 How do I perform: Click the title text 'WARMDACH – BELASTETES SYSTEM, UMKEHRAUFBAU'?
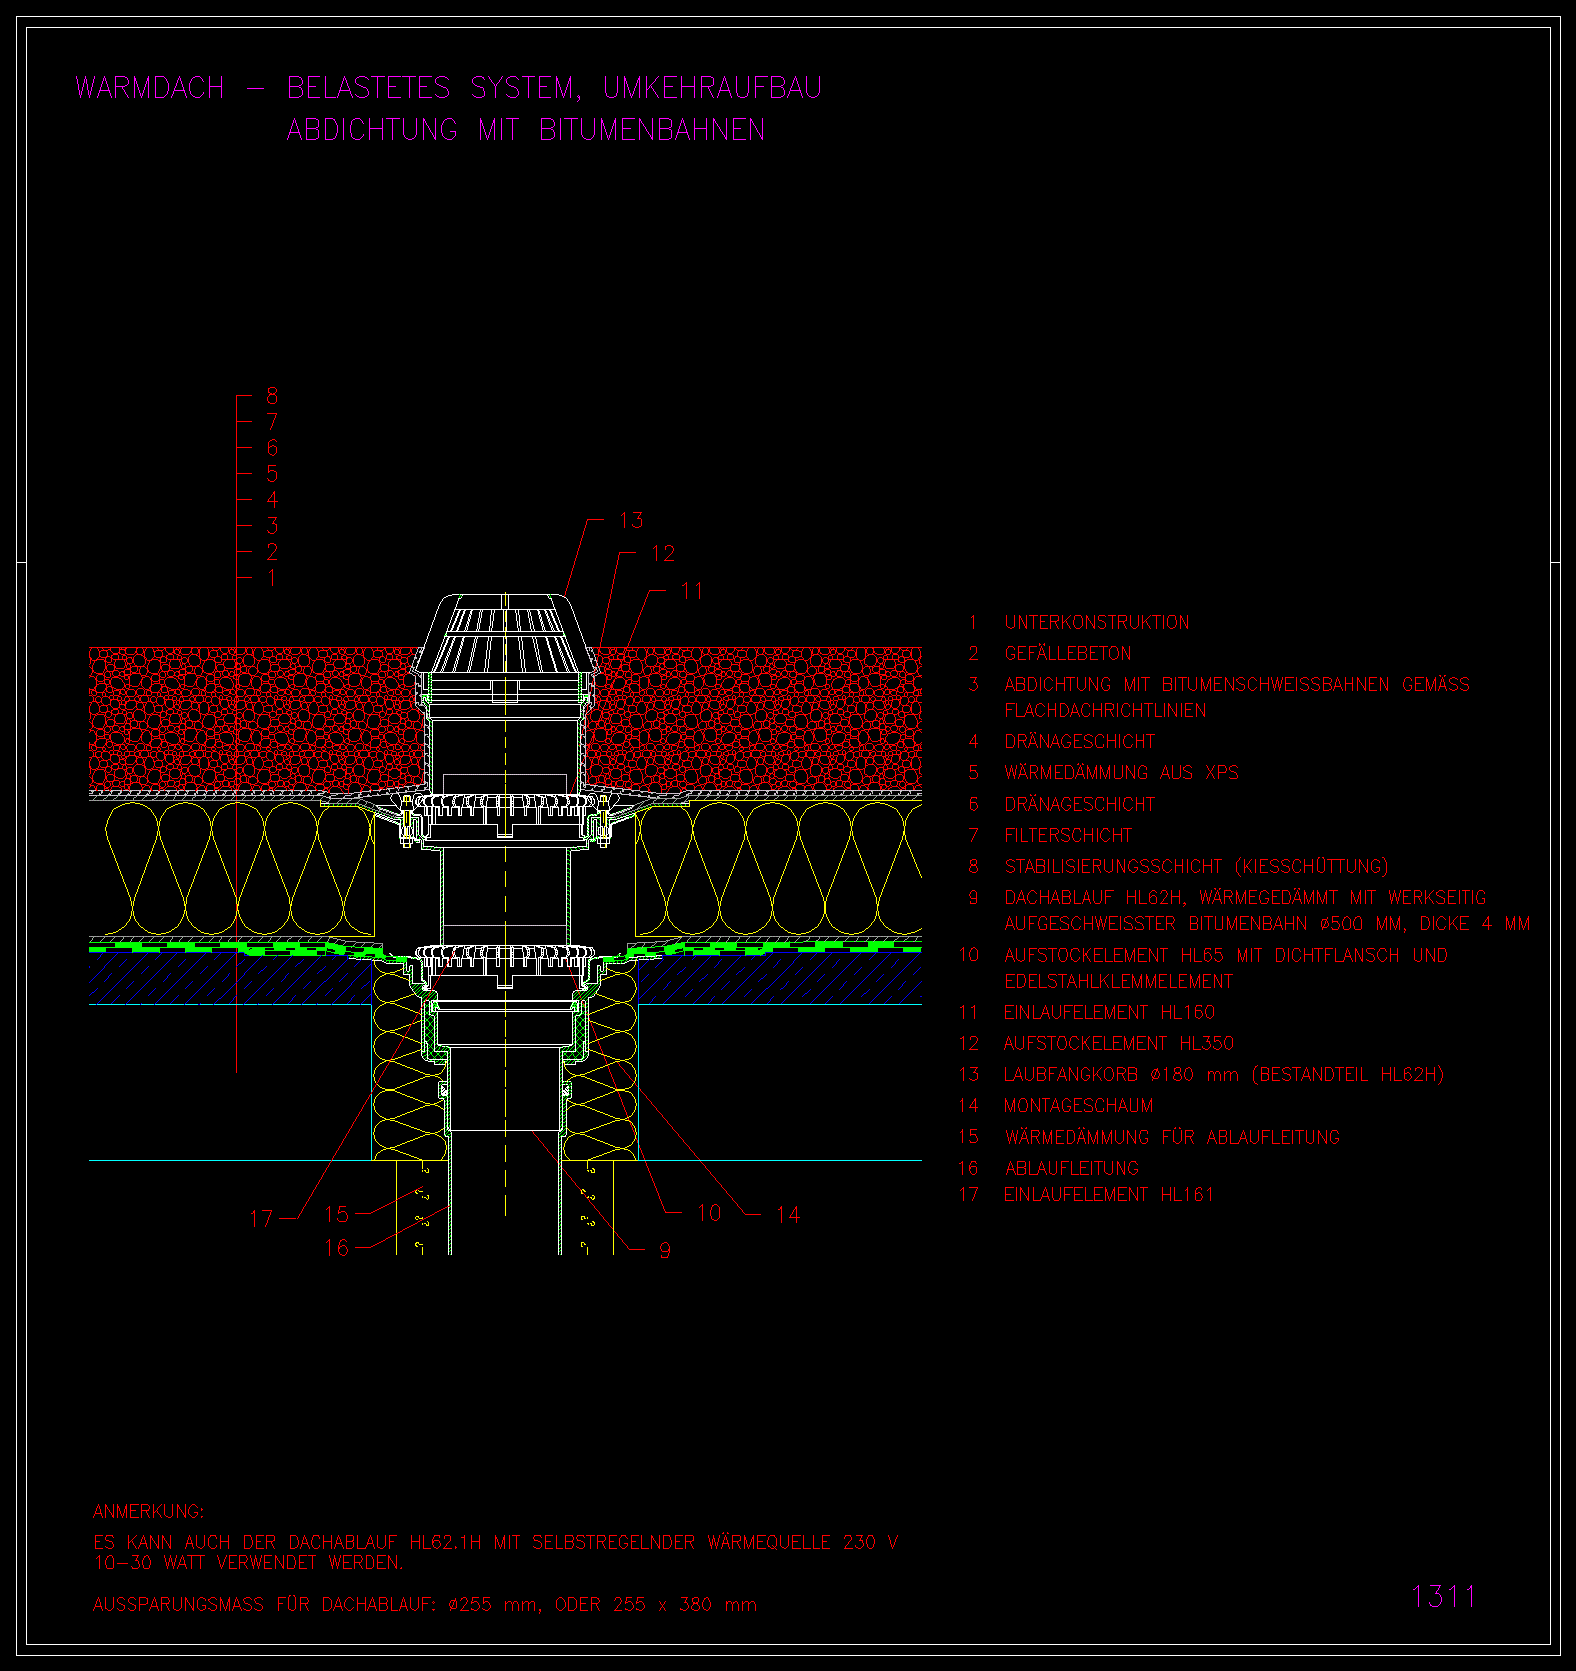(x=448, y=88)
